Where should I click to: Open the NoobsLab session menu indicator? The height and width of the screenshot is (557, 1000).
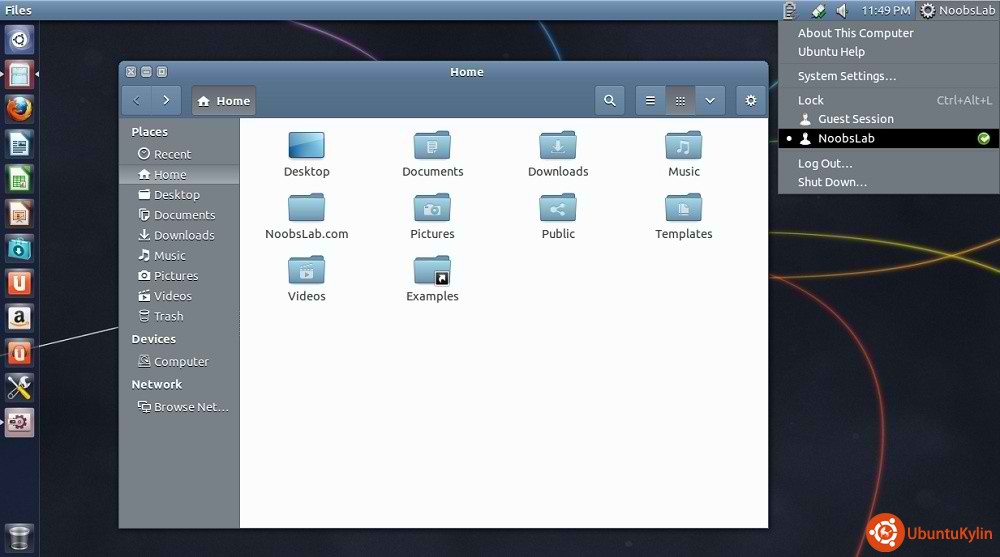pyautogui.click(x=957, y=10)
